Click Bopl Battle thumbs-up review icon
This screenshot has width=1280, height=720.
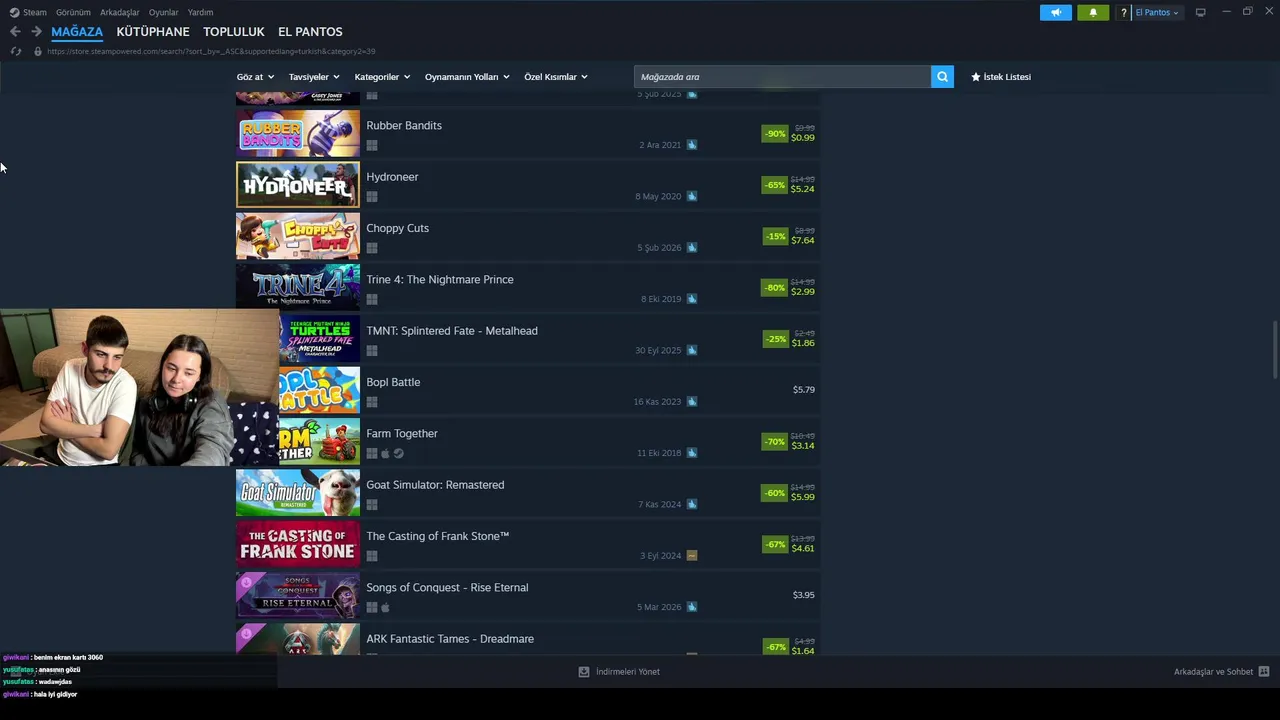692,402
